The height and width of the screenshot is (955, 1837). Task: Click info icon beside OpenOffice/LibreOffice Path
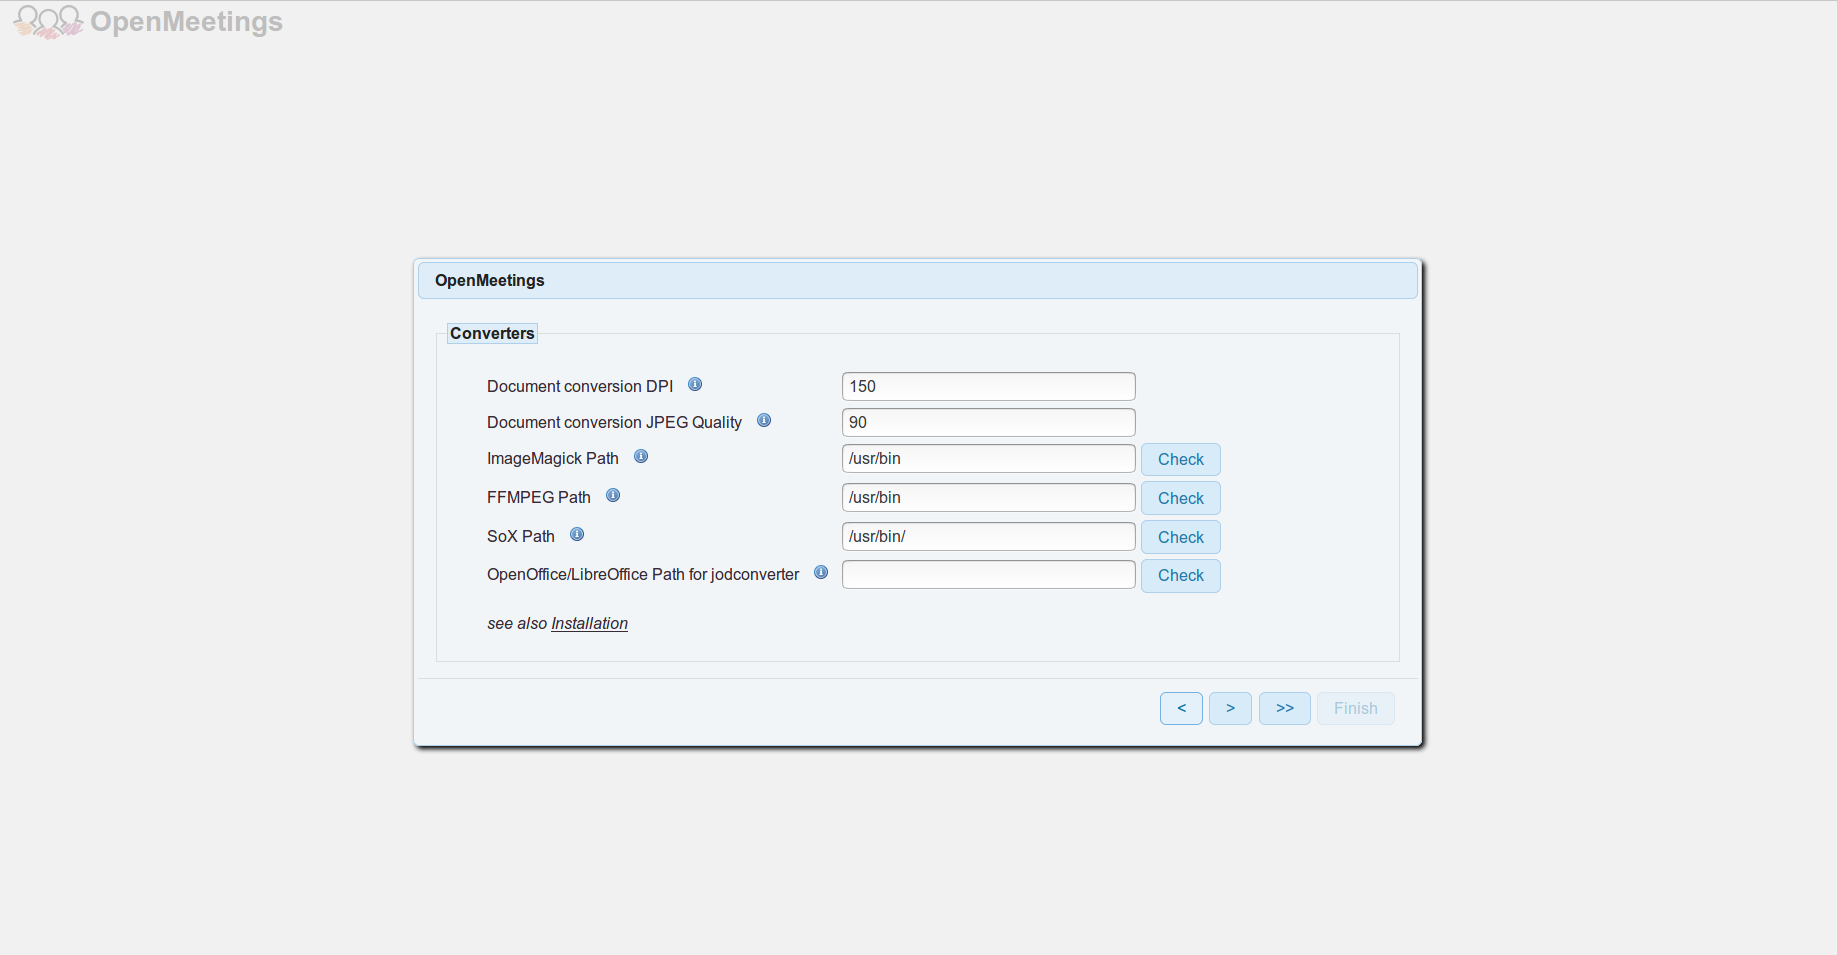click(x=821, y=572)
